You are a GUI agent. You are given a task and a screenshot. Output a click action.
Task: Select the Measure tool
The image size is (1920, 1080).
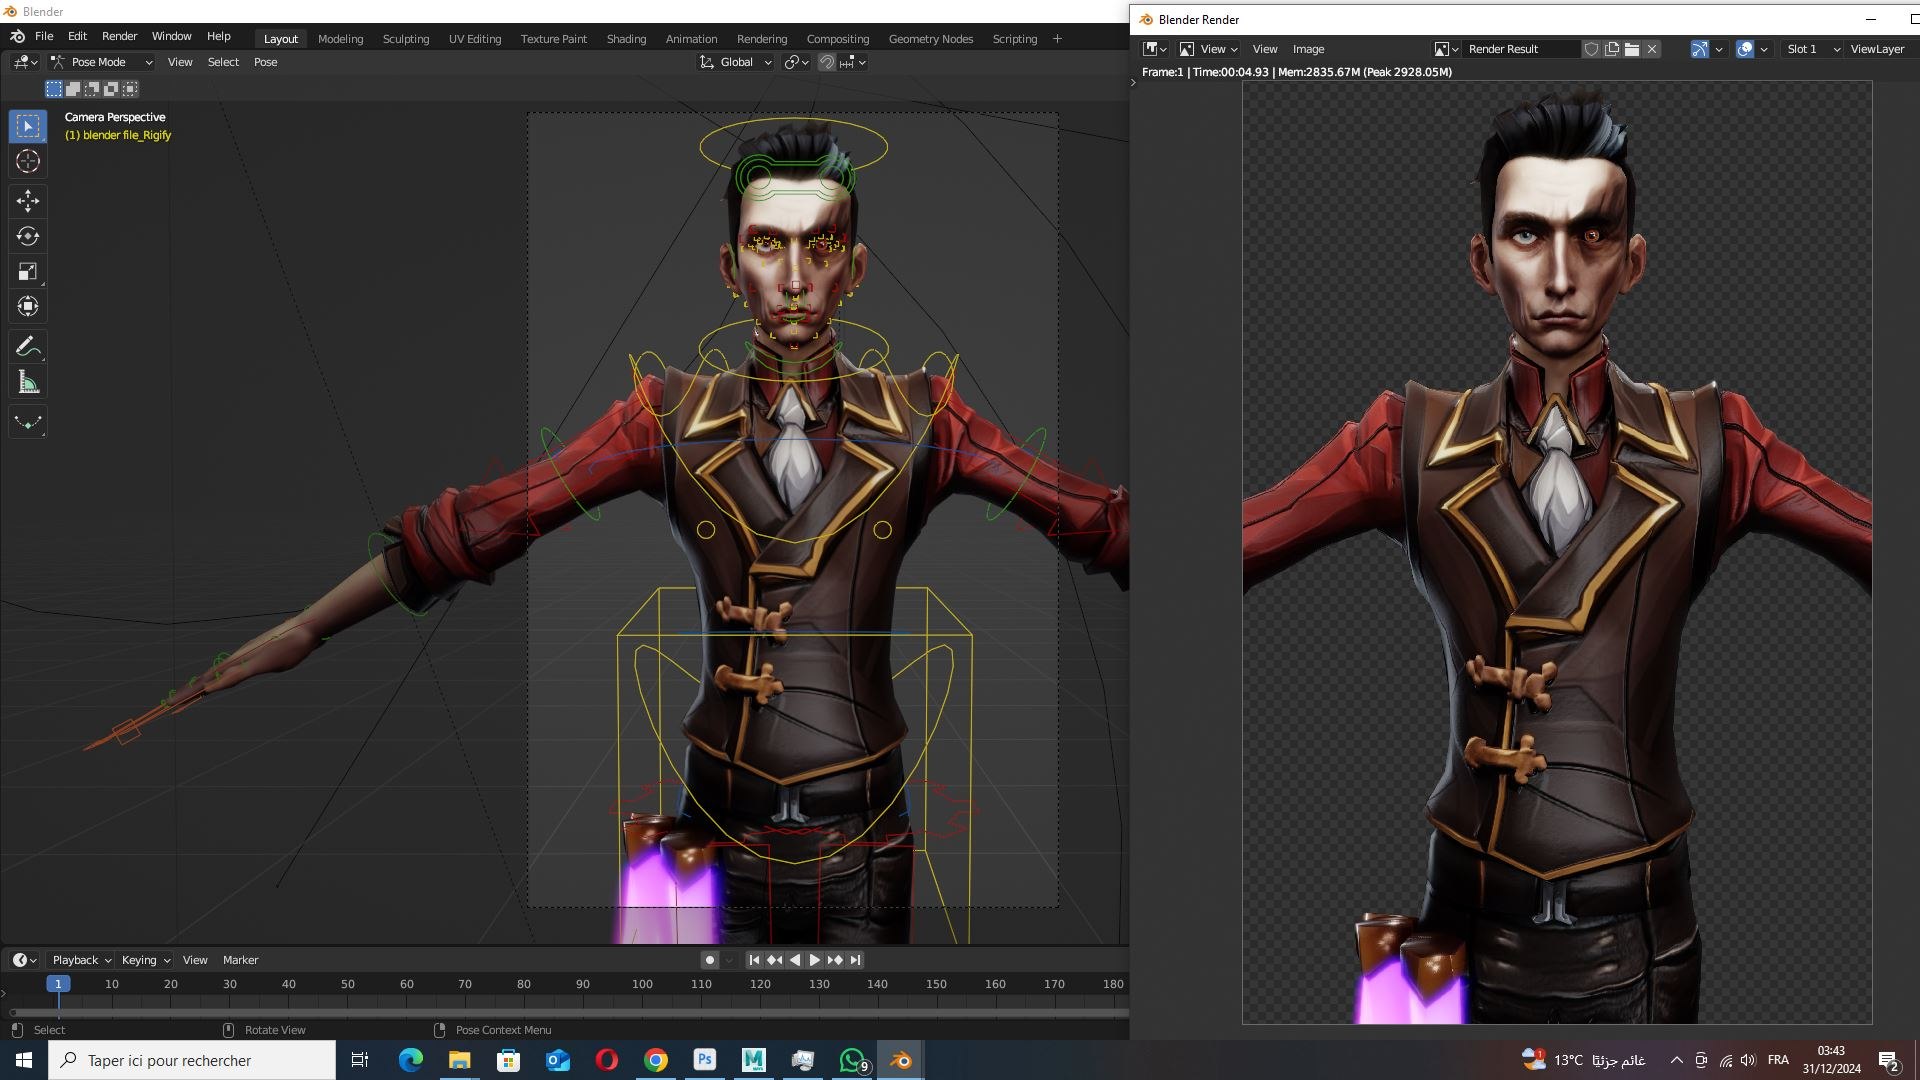(28, 382)
